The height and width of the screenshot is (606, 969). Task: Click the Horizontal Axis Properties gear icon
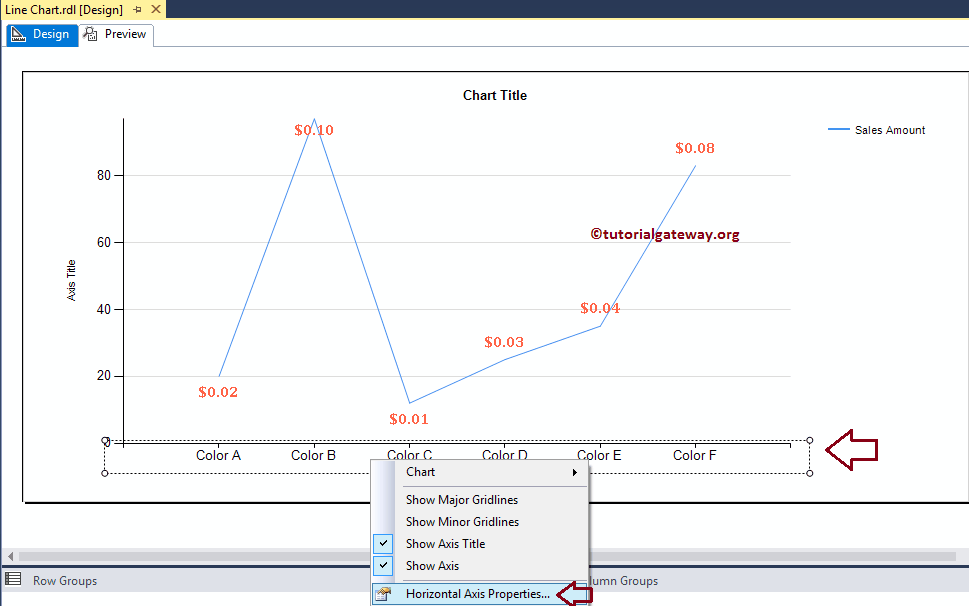point(383,593)
